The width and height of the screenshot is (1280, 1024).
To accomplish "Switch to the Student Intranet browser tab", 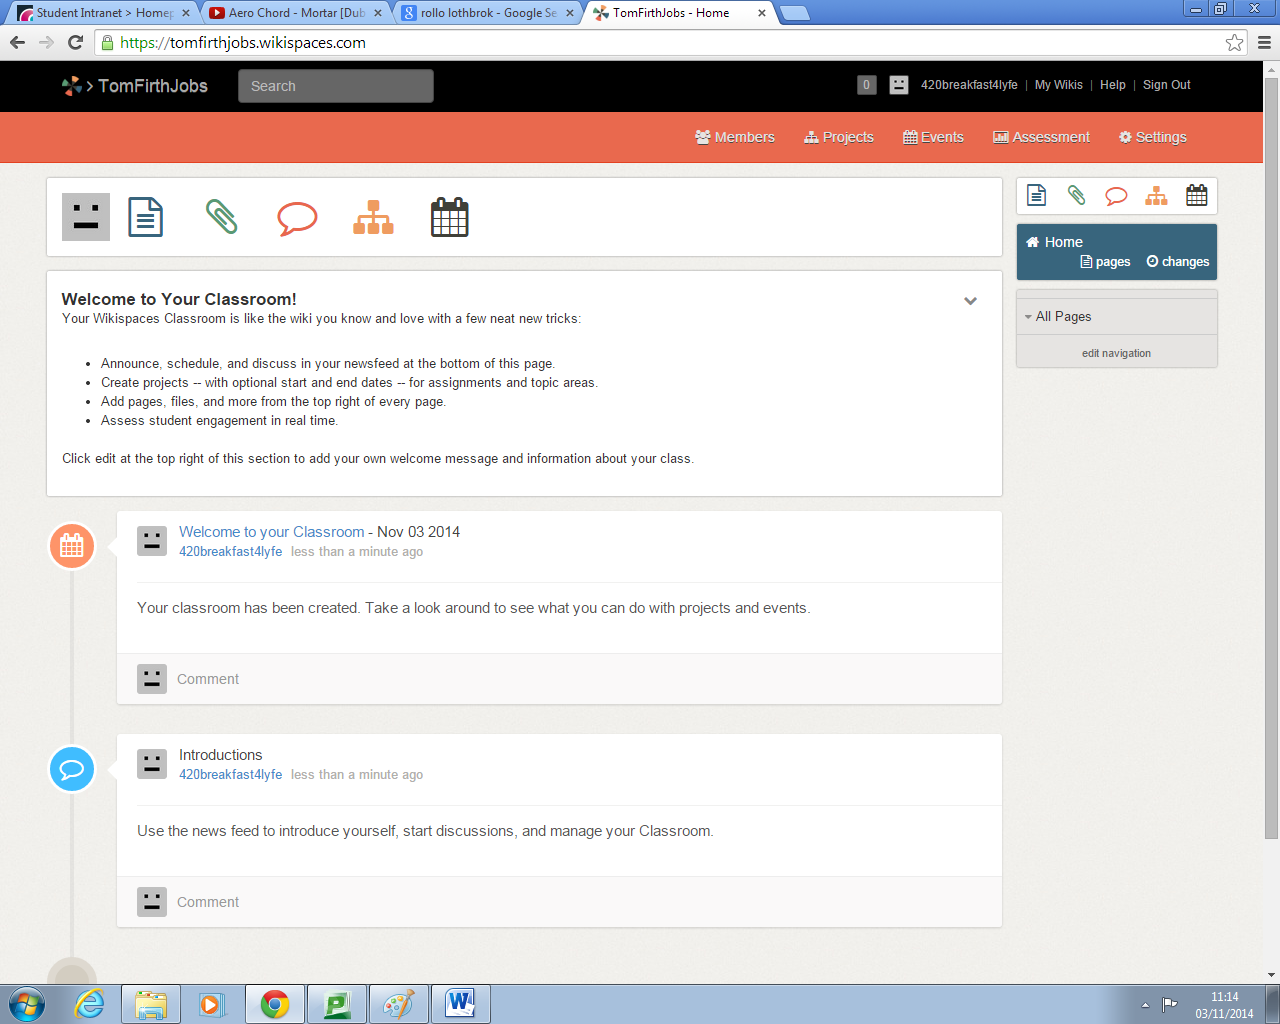I will tap(103, 13).
